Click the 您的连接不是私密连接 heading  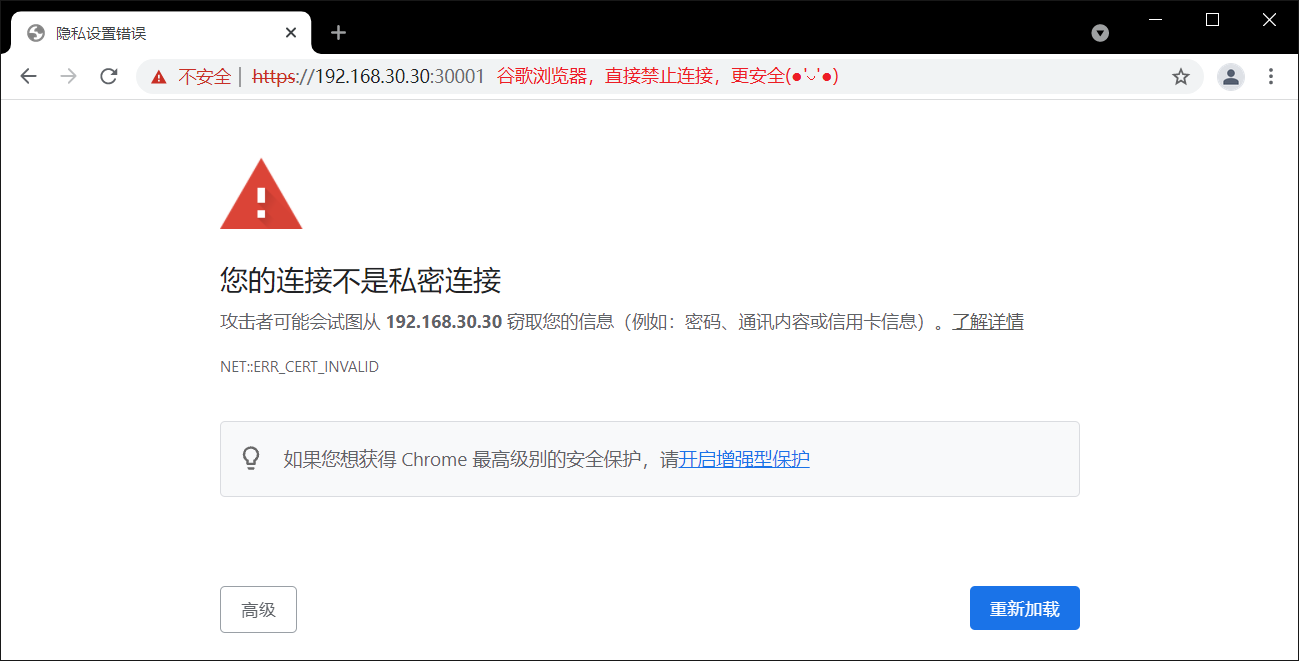click(360, 281)
